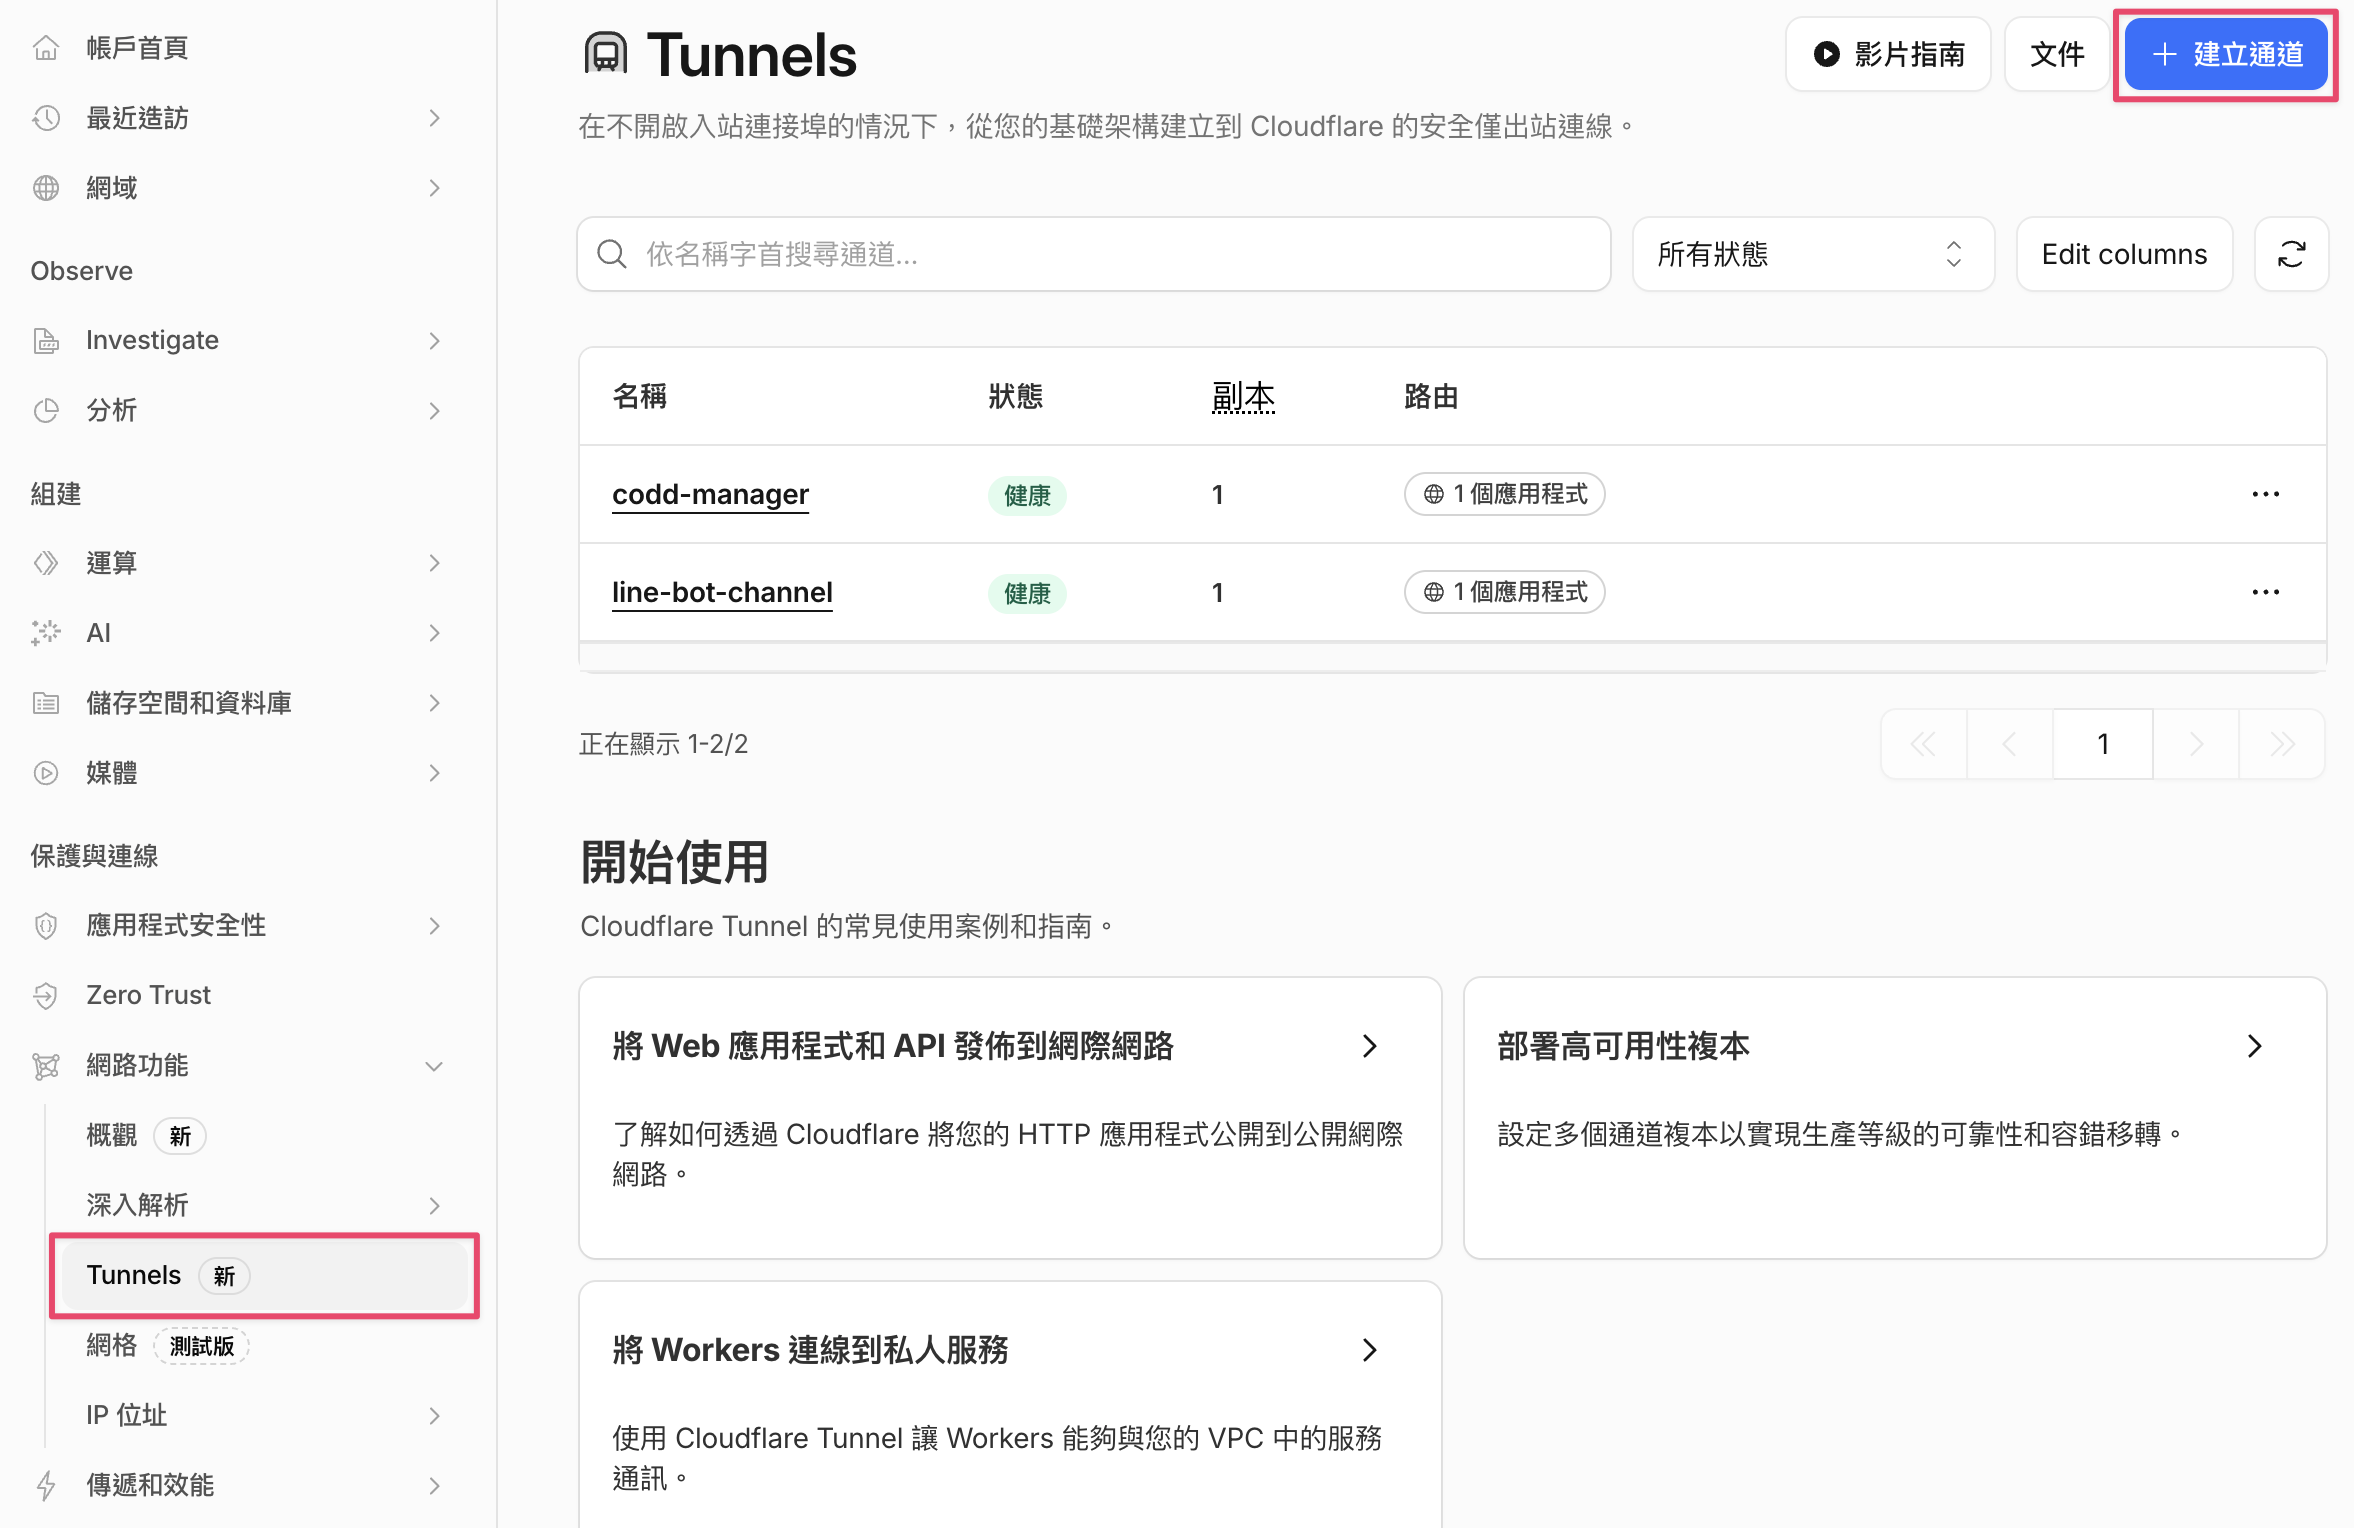Expand the 深入解析 submenu chevron

coord(434,1206)
